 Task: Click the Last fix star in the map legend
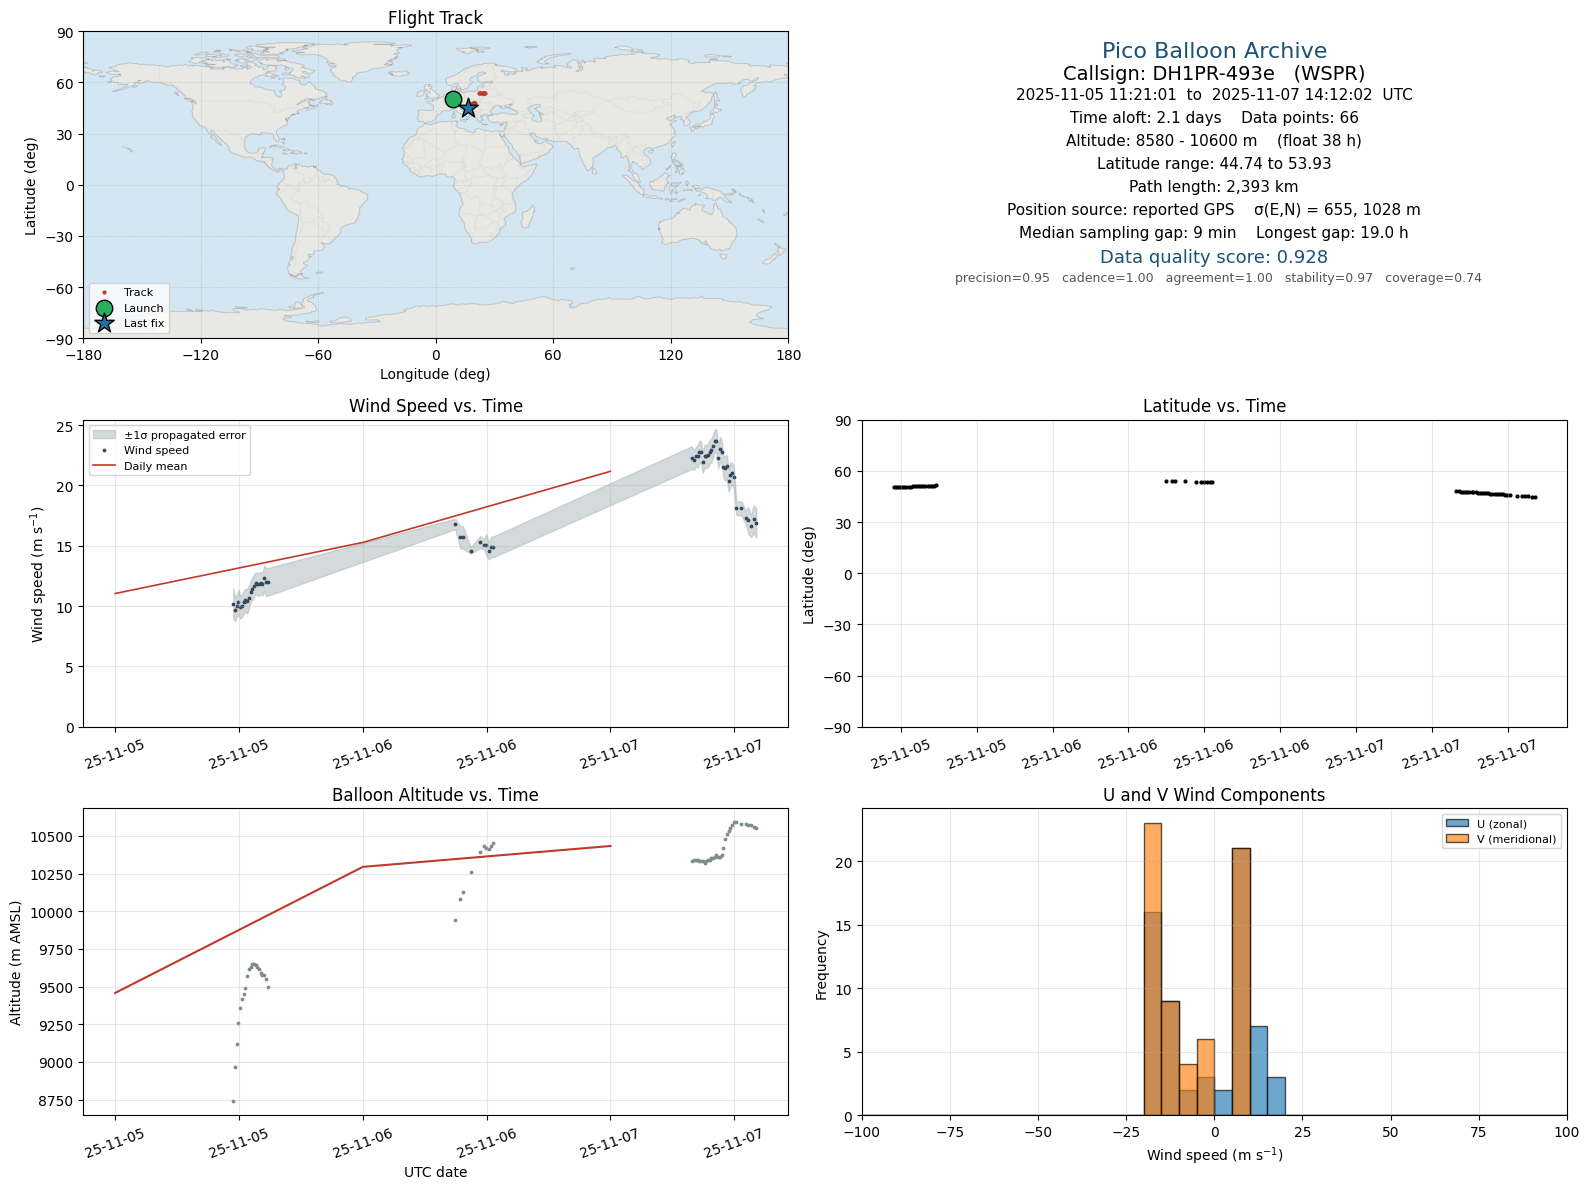coord(104,323)
